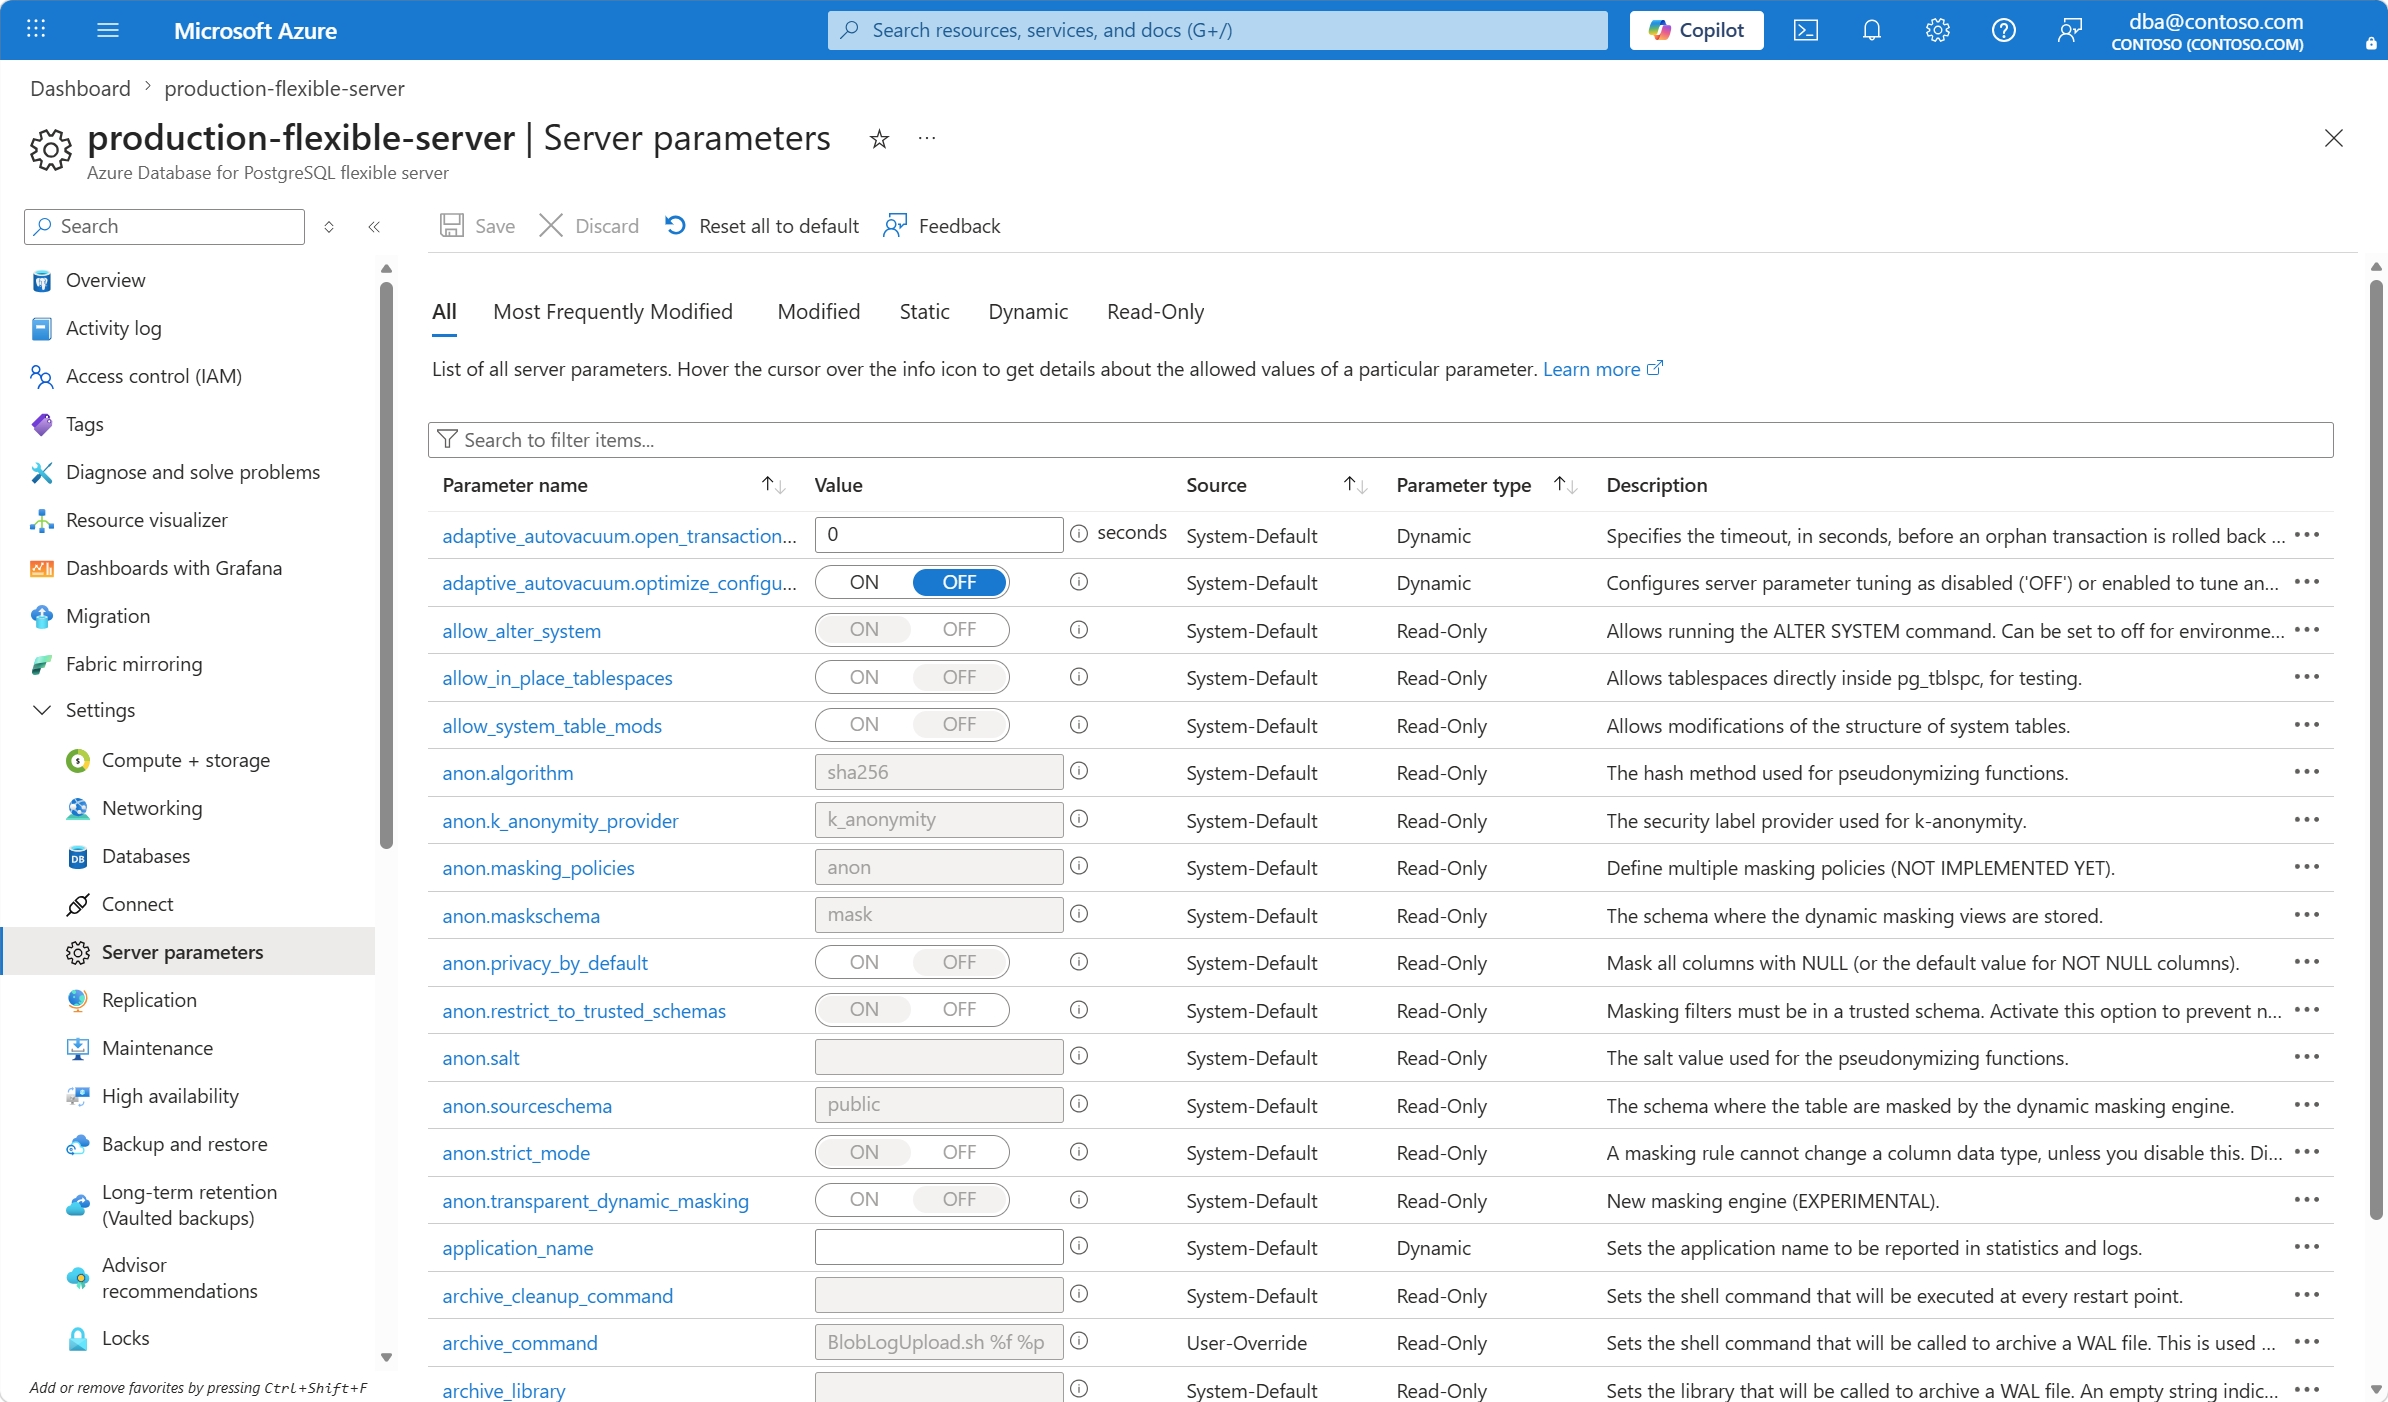Image resolution: width=2388 pixels, height=1402 pixels.
Task: Focus the Search to filter items field
Action: coord(1381,440)
